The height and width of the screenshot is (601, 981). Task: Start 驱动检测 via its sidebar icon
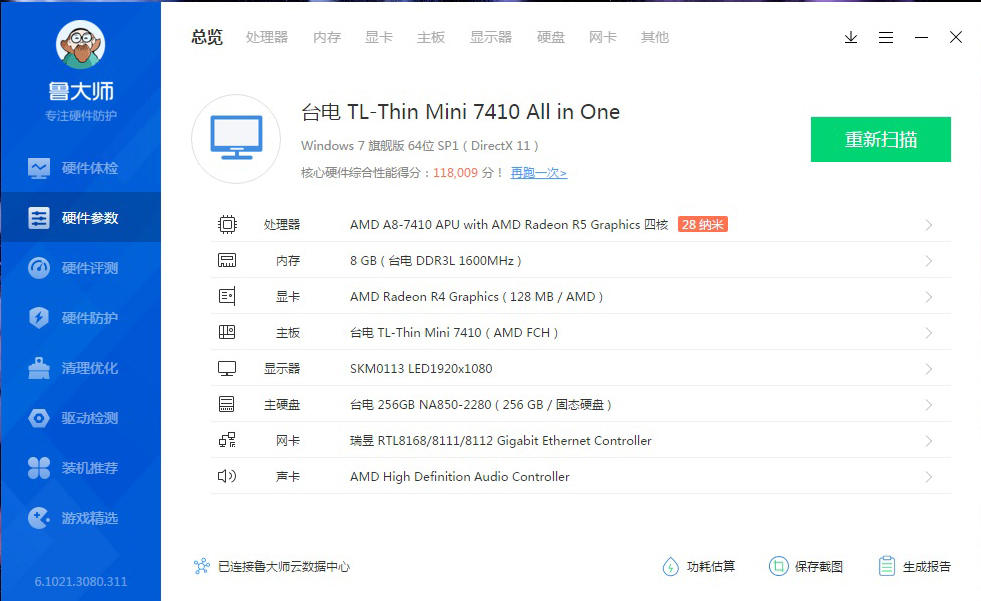(x=80, y=417)
